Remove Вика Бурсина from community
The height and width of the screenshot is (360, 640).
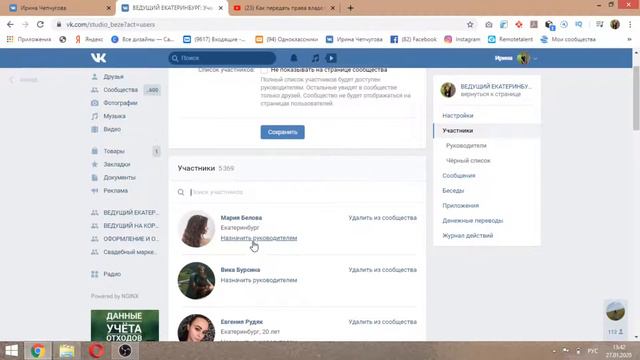(x=382, y=270)
